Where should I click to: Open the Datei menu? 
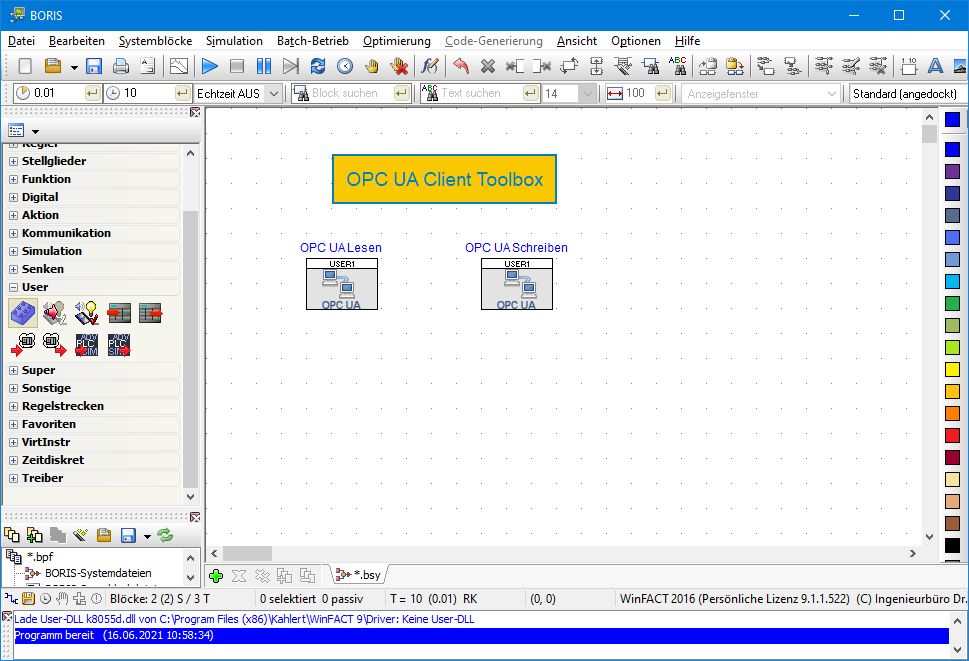(21, 41)
